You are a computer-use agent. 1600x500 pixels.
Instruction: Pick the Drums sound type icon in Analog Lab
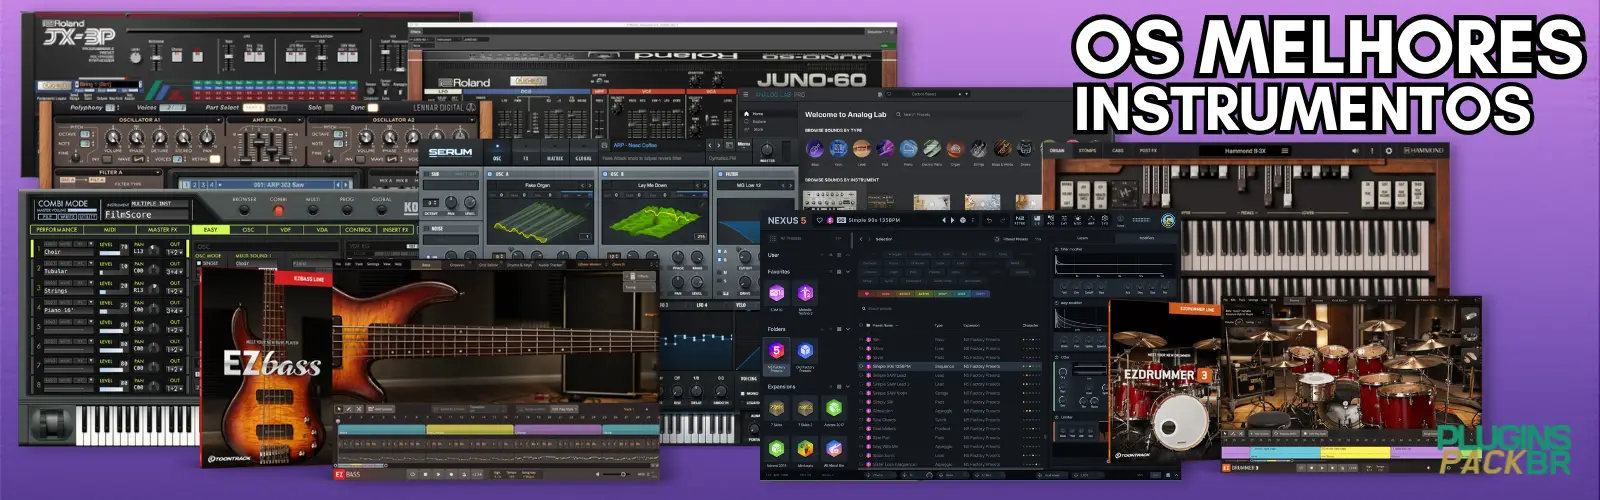pyautogui.click(x=1025, y=150)
